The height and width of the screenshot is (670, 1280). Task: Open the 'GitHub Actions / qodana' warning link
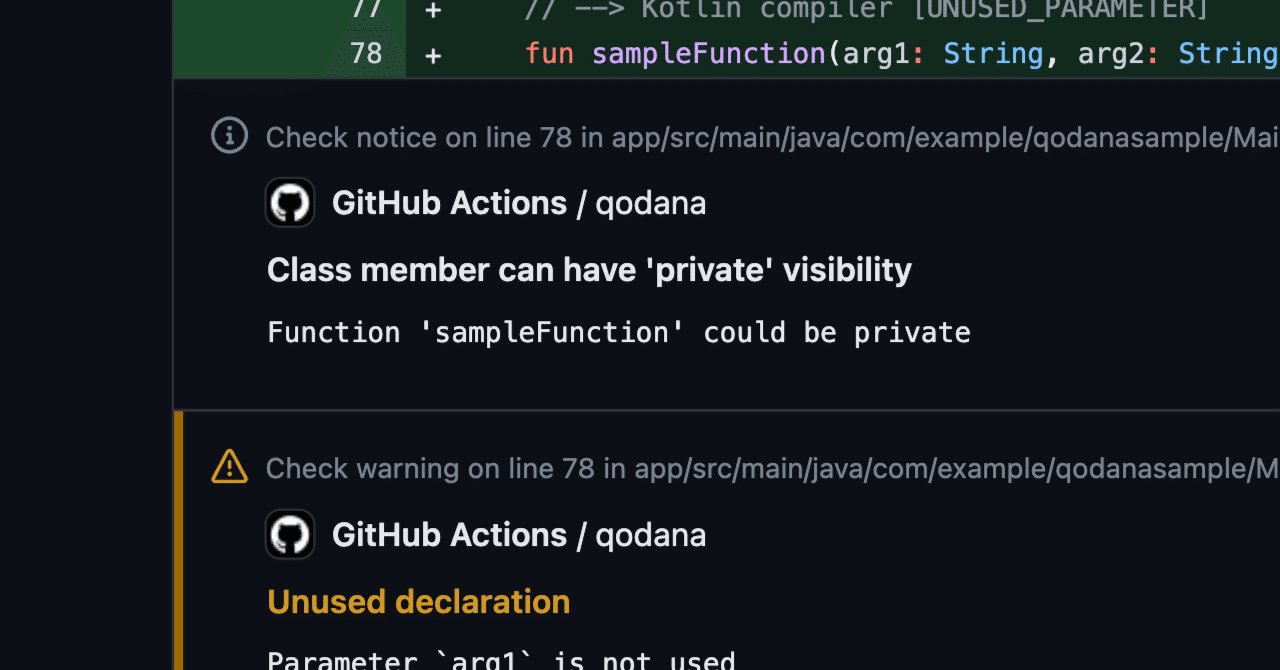pyautogui.click(x=518, y=534)
